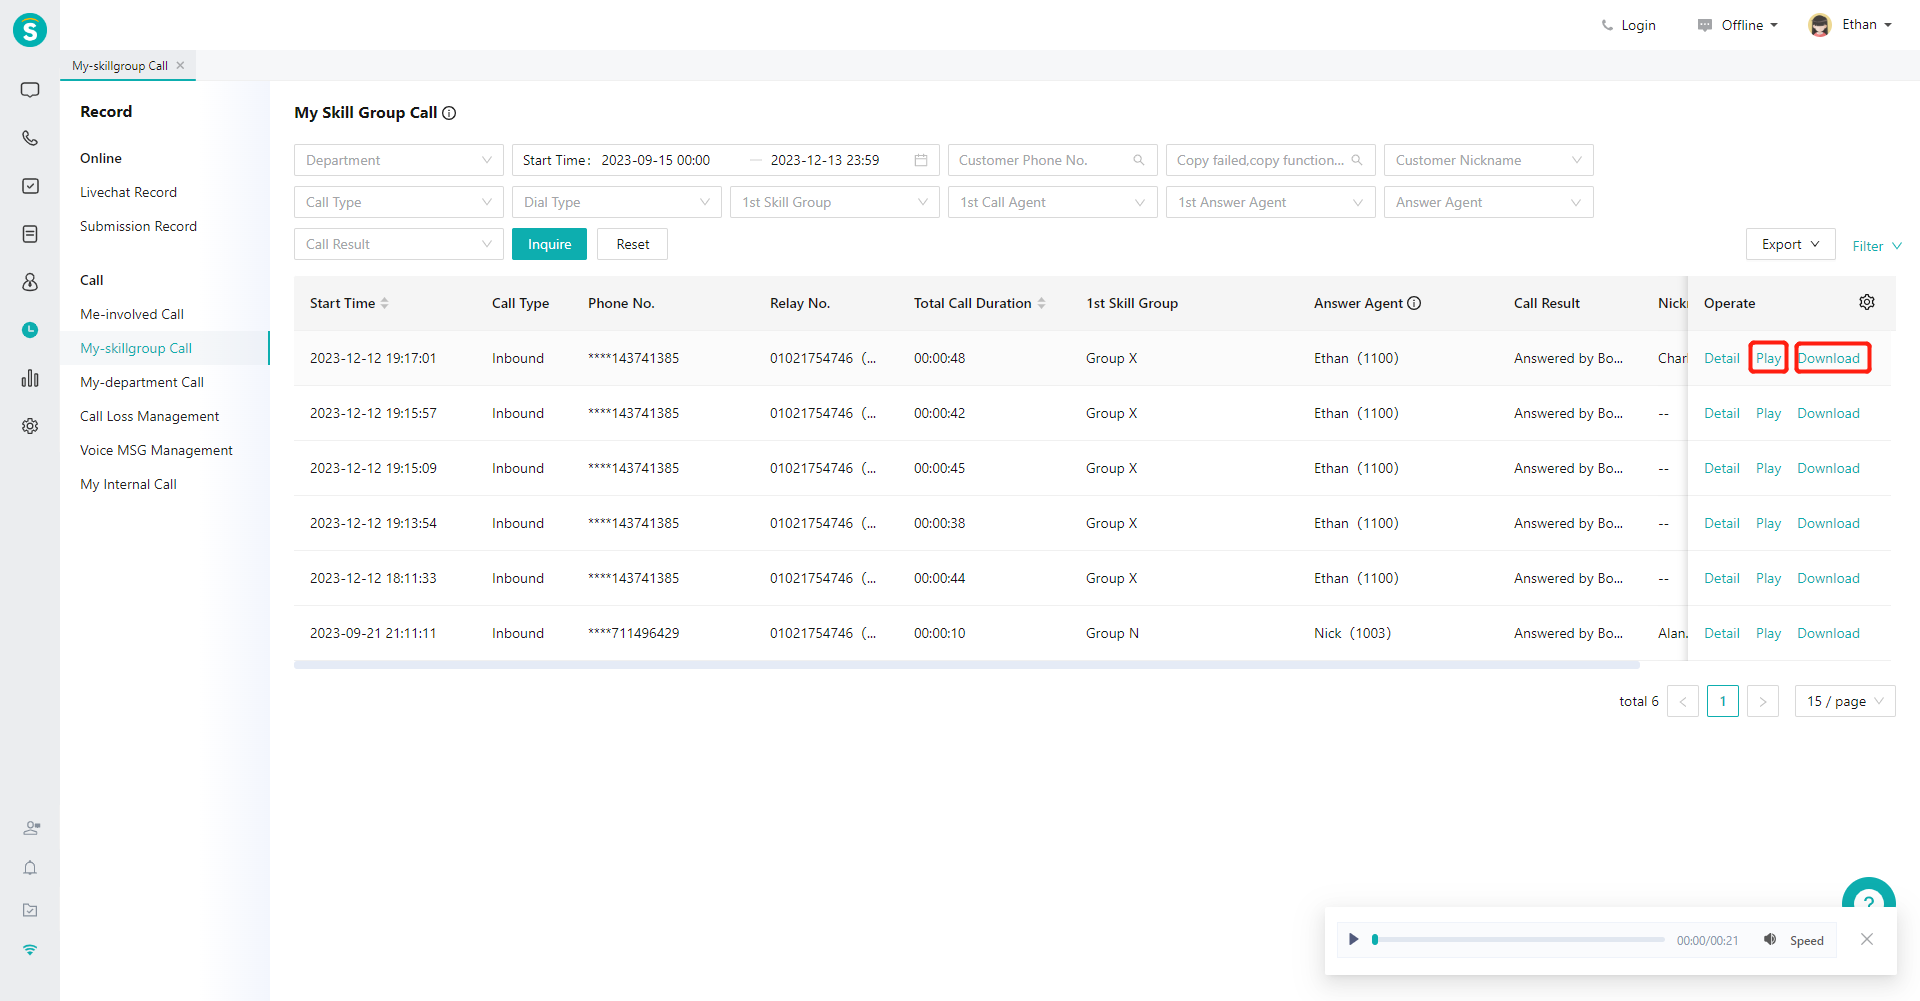The height and width of the screenshot is (1001, 1920).
Task: Open the settings gear in left sidebar
Action: [30, 426]
